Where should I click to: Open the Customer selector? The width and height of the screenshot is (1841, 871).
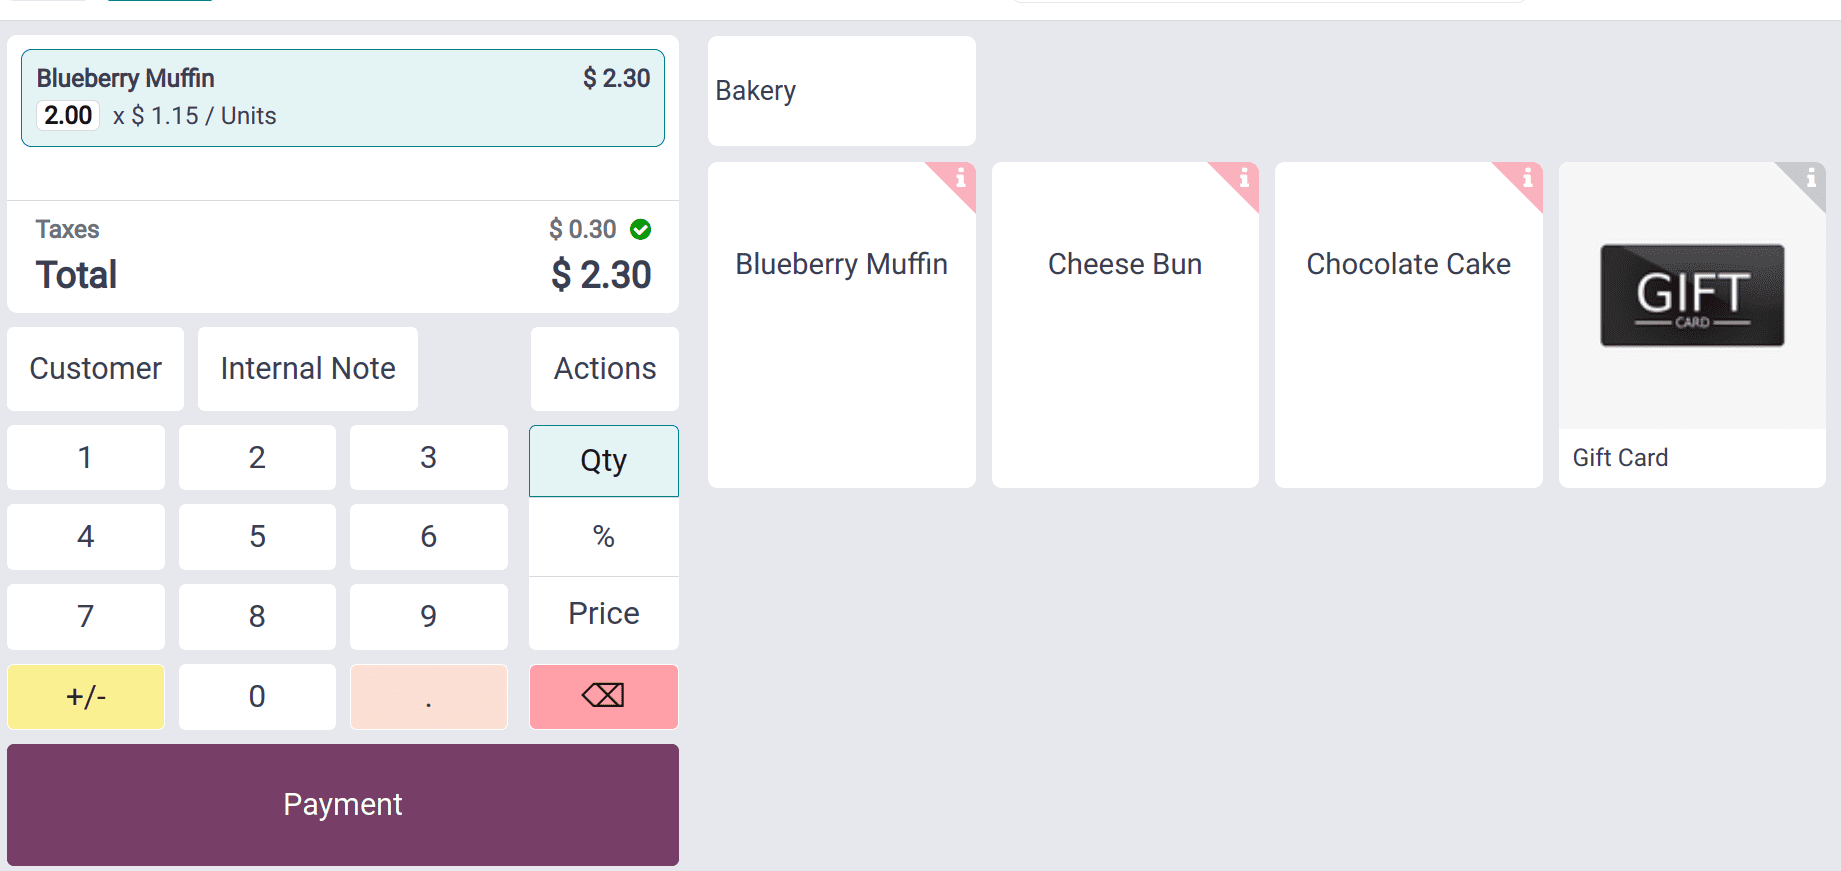coord(96,369)
